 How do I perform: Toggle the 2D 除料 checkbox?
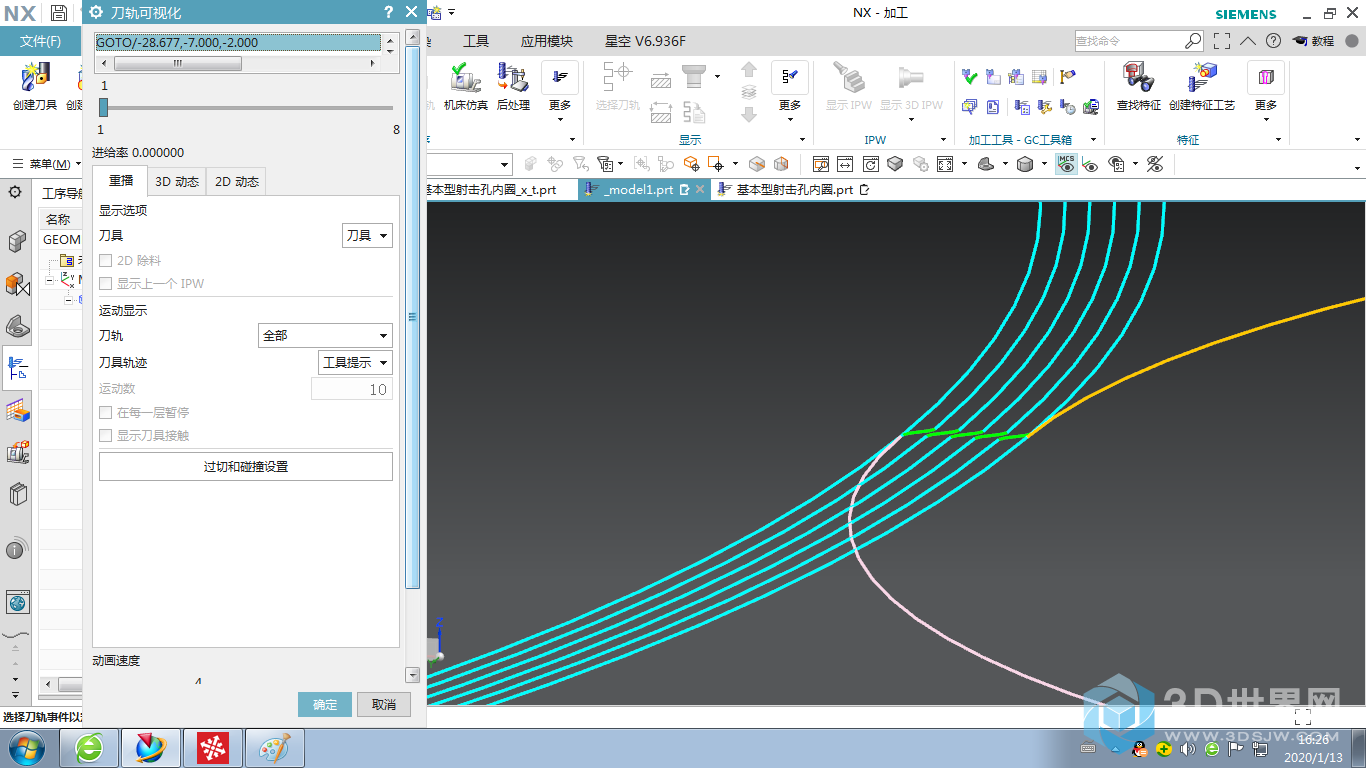[106, 261]
